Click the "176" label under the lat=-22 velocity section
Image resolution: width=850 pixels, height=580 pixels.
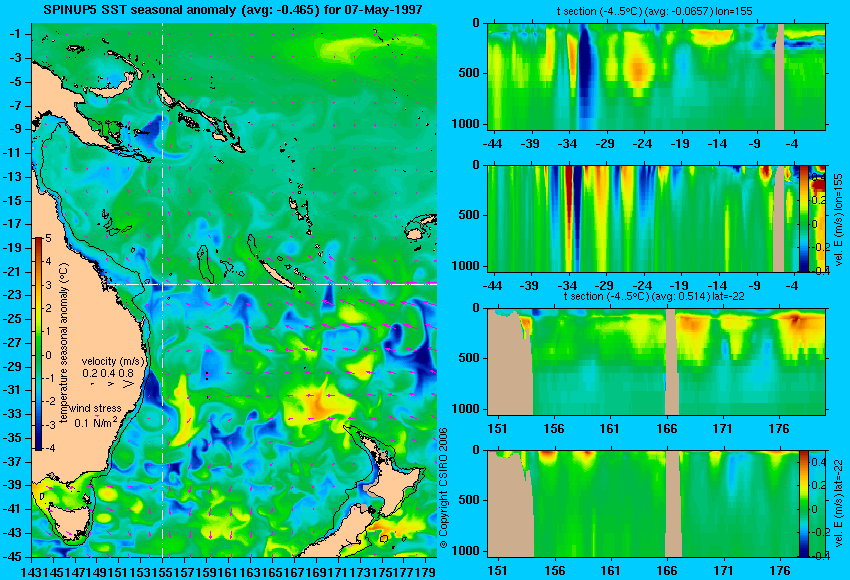coord(780,570)
